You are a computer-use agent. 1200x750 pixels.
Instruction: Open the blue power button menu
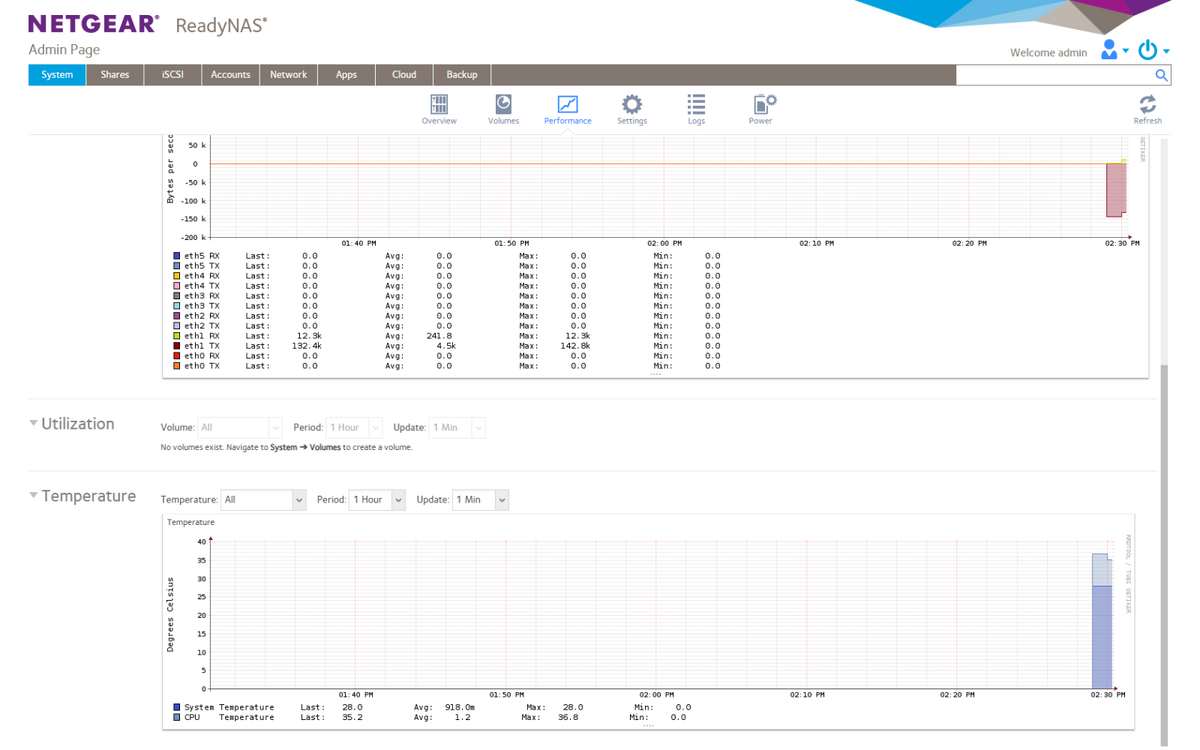pos(1152,50)
